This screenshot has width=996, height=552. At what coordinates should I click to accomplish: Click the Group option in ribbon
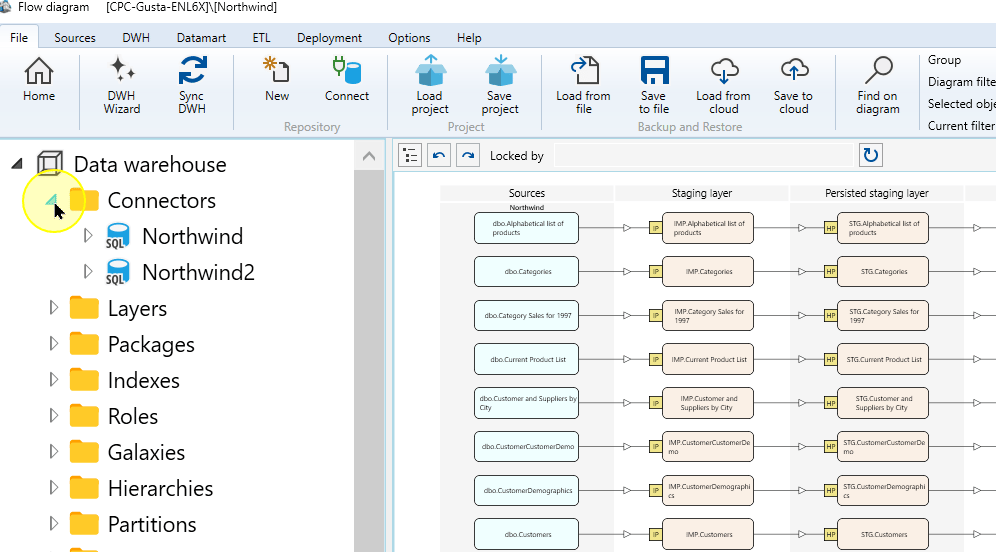(944, 60)
